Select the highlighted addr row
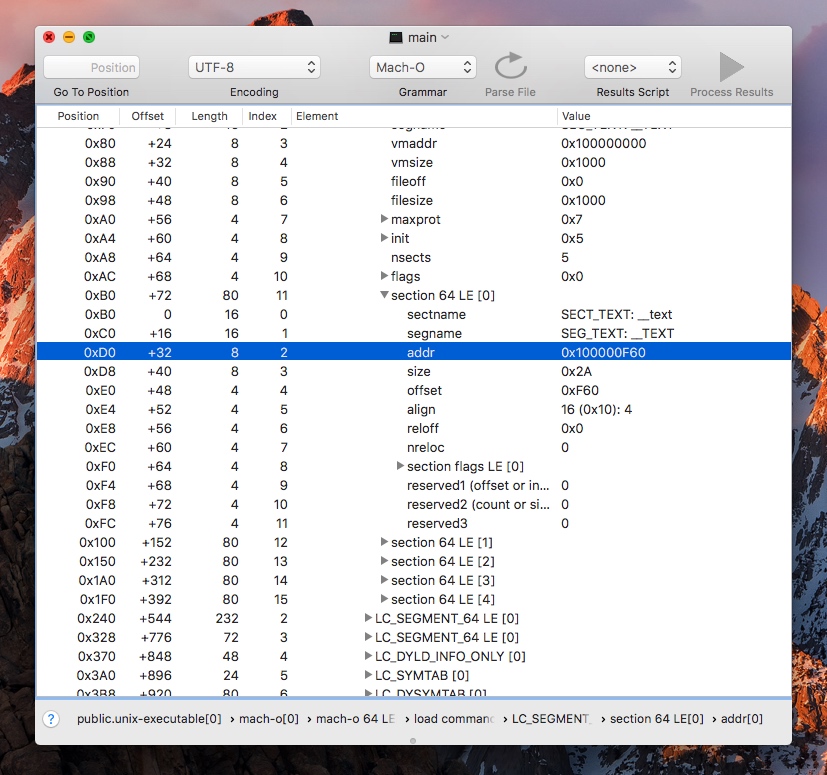The image size is (827, 775). coord(414,352)
